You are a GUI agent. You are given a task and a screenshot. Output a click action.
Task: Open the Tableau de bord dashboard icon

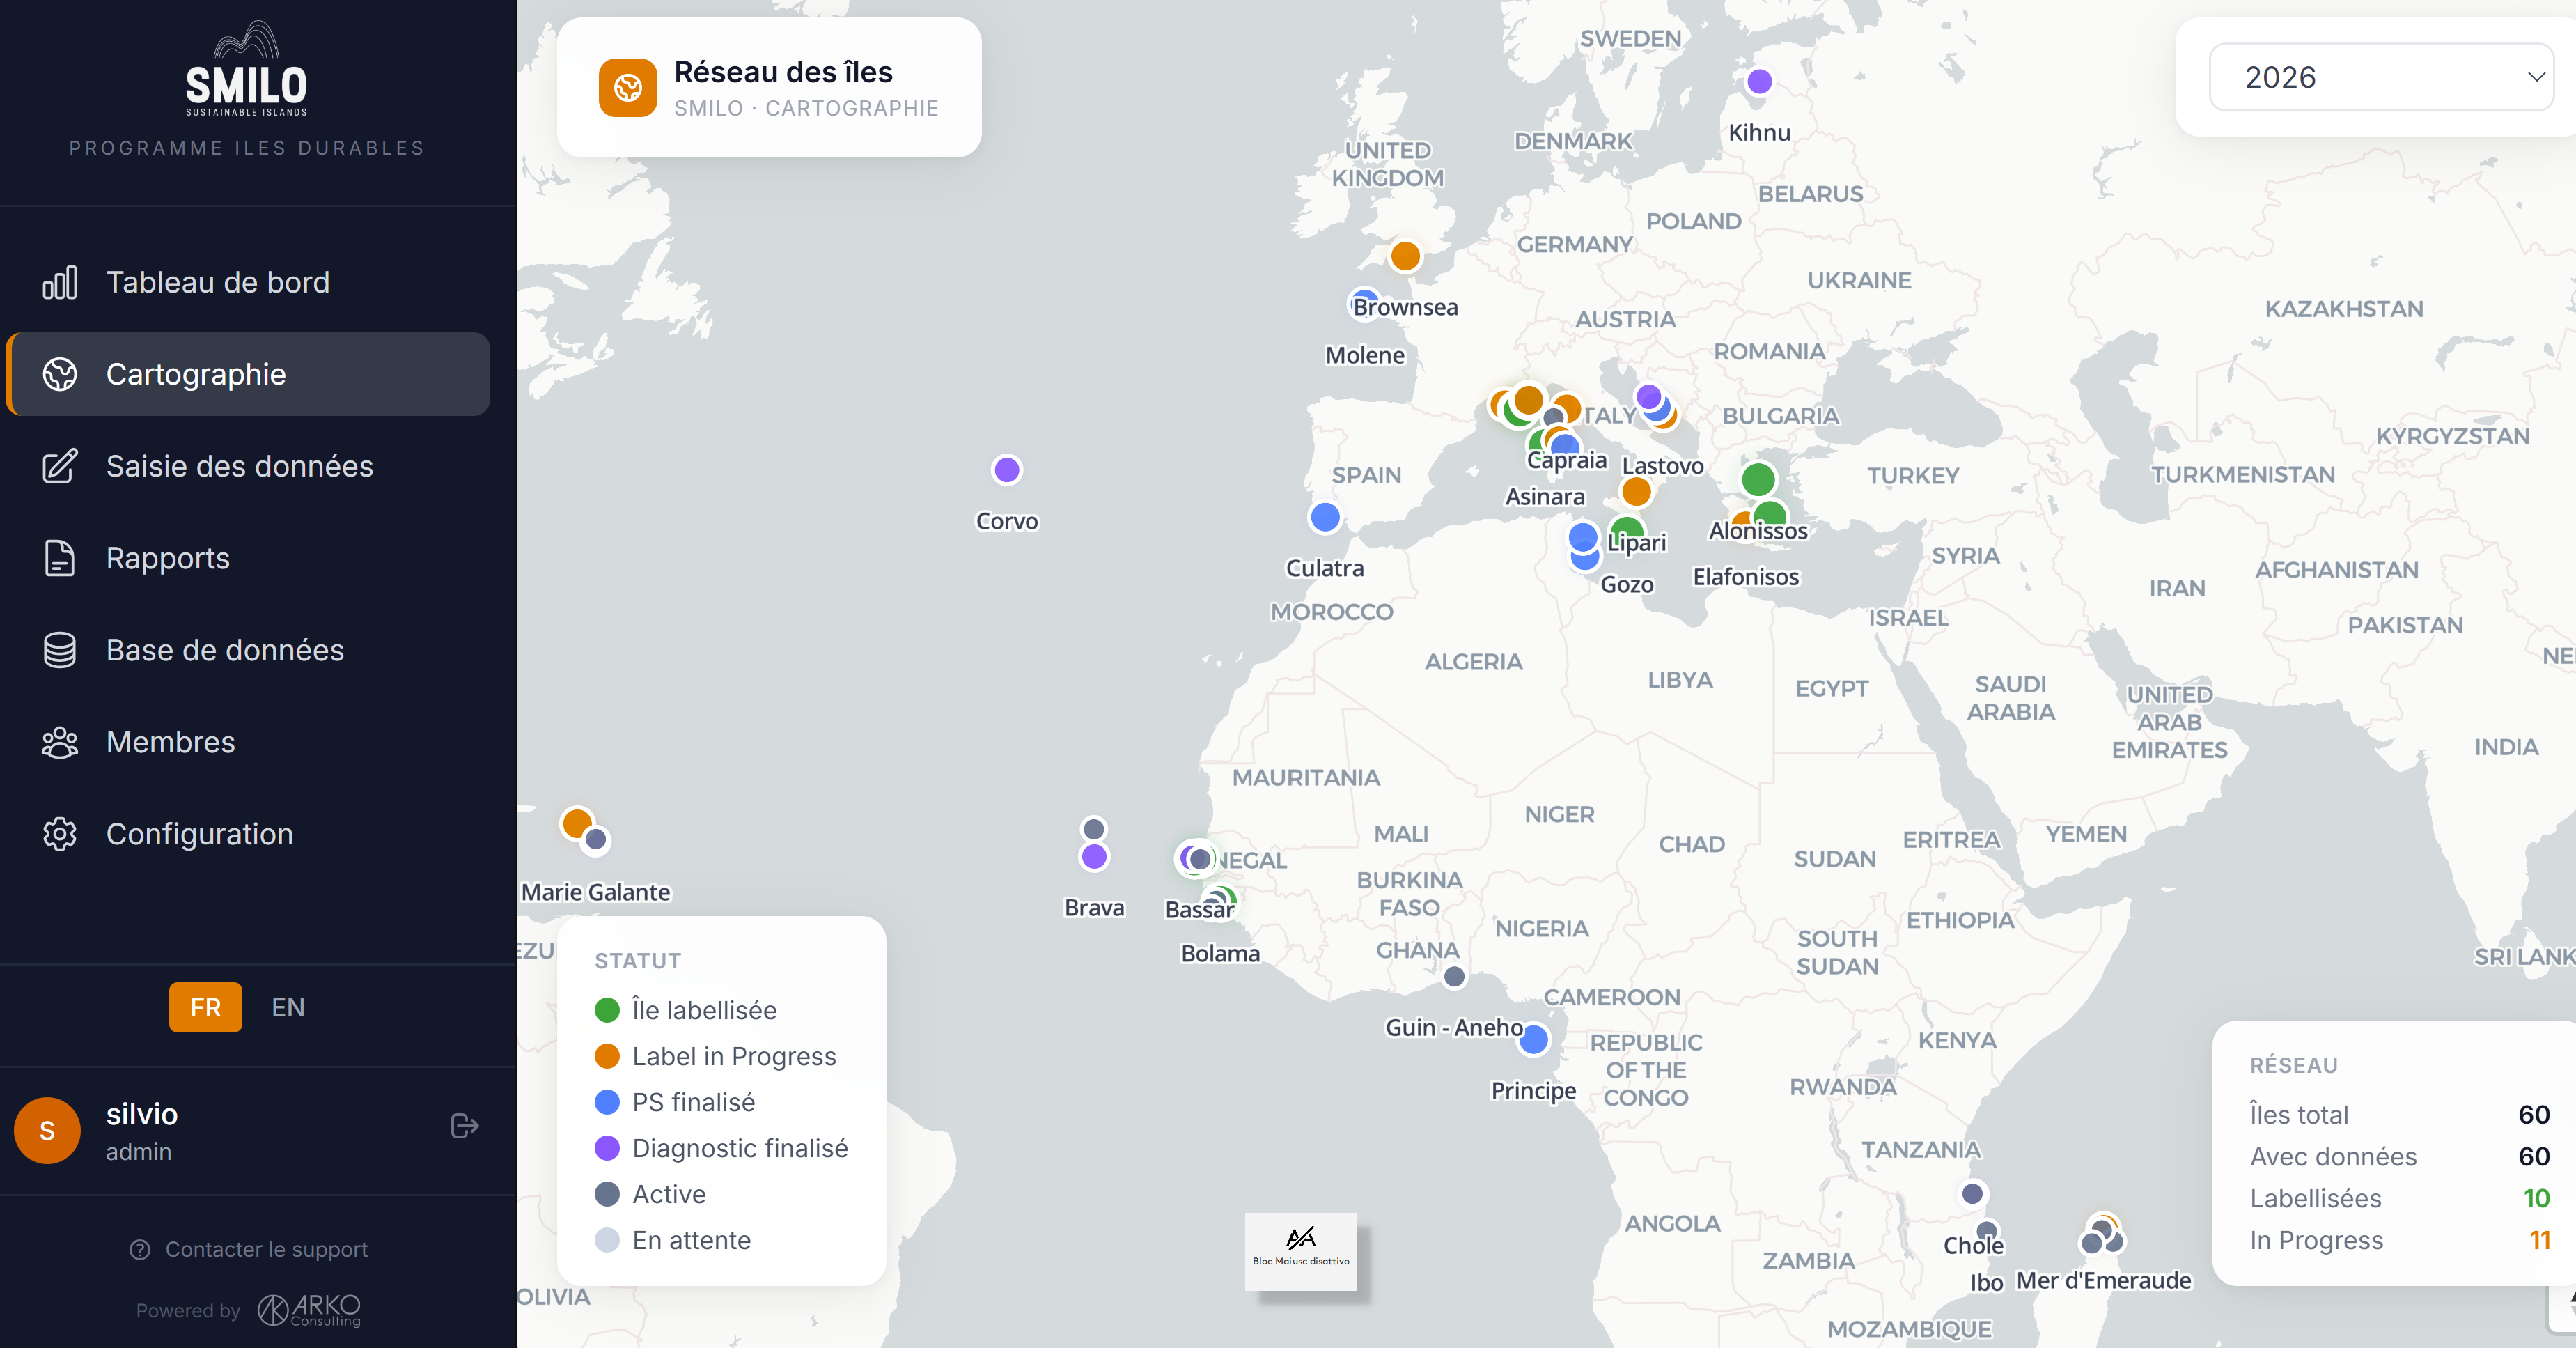coord(59,282)
